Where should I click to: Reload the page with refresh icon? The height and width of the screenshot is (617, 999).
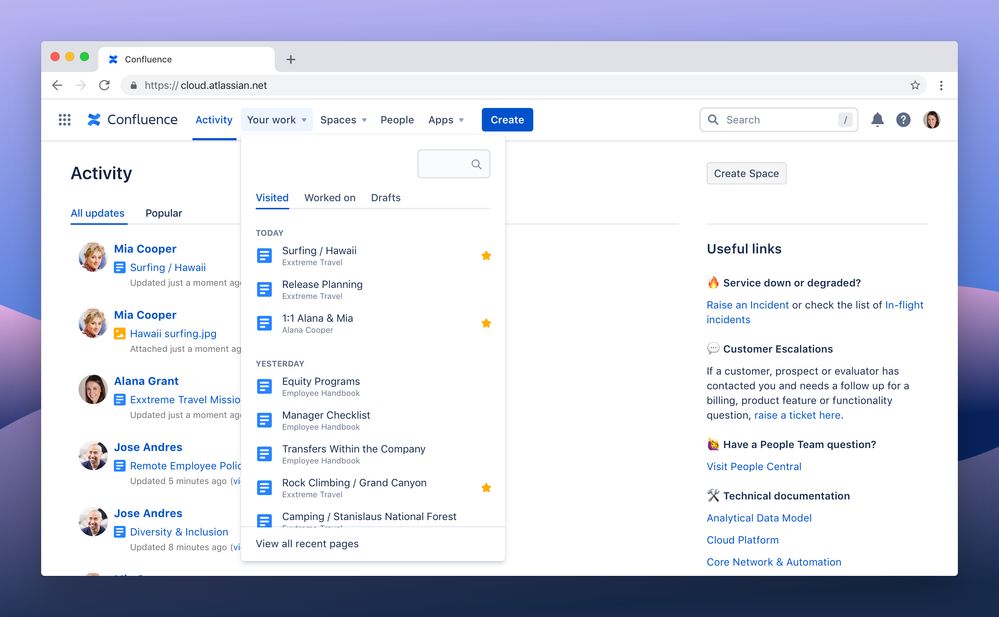104,85
